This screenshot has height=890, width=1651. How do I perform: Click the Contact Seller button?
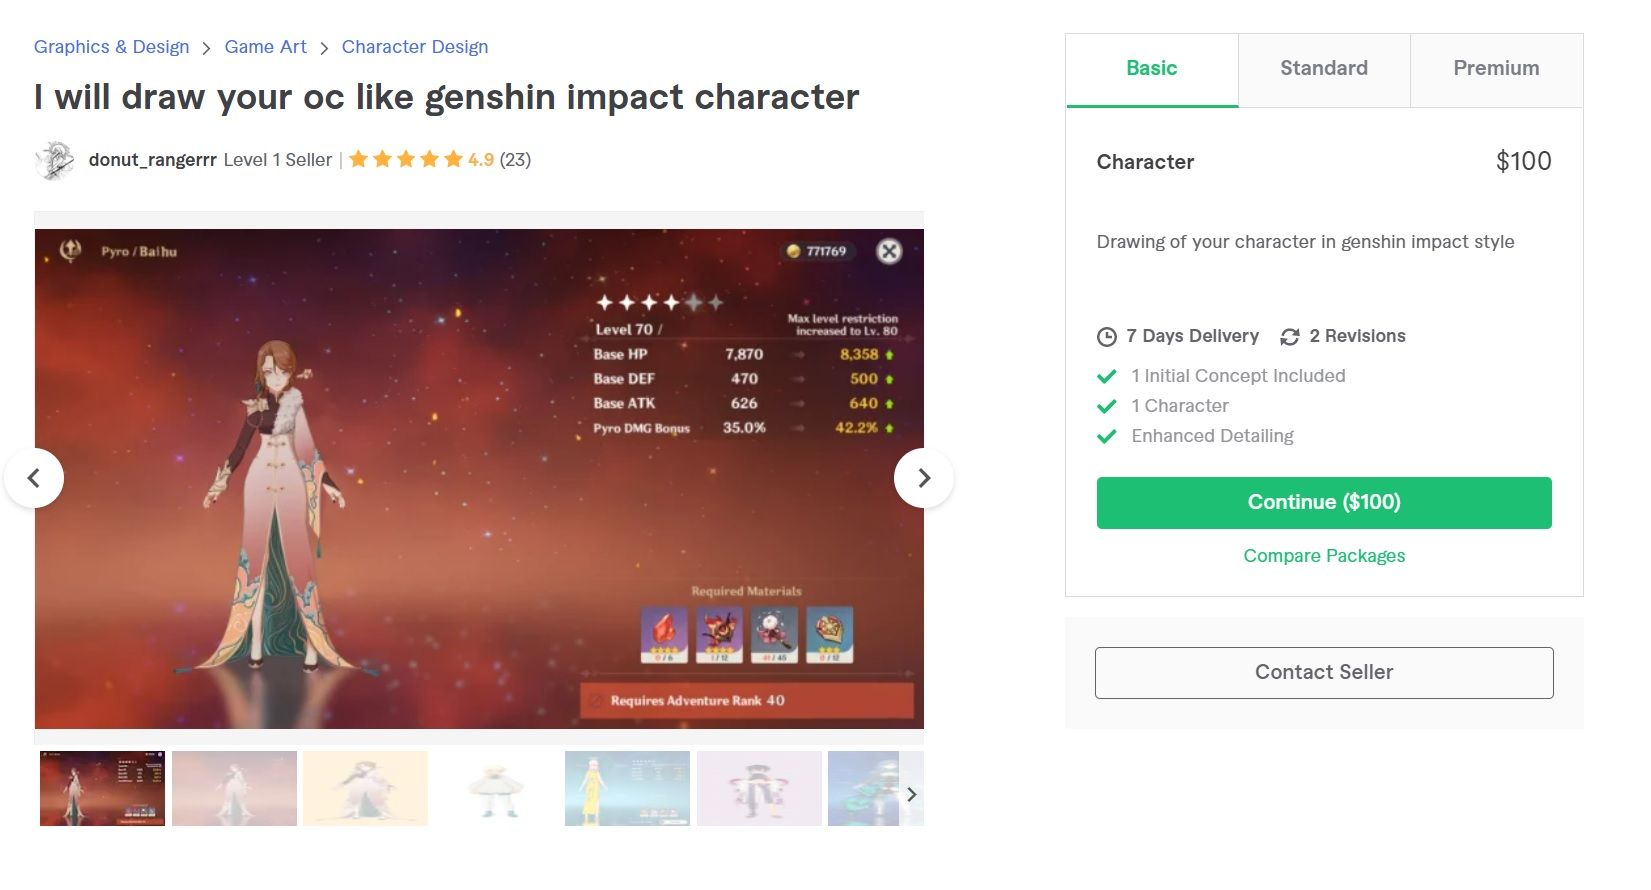coord(1324,673)
